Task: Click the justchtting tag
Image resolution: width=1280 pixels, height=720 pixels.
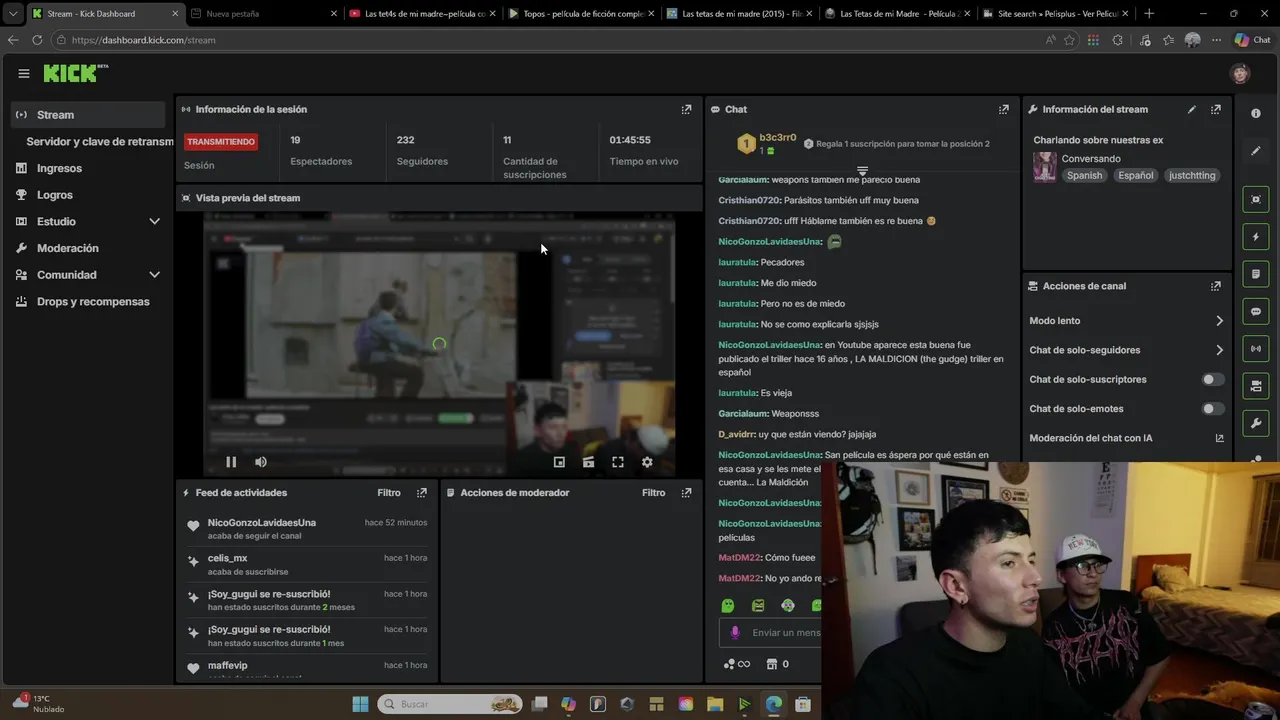Action: click(1192, 175)
